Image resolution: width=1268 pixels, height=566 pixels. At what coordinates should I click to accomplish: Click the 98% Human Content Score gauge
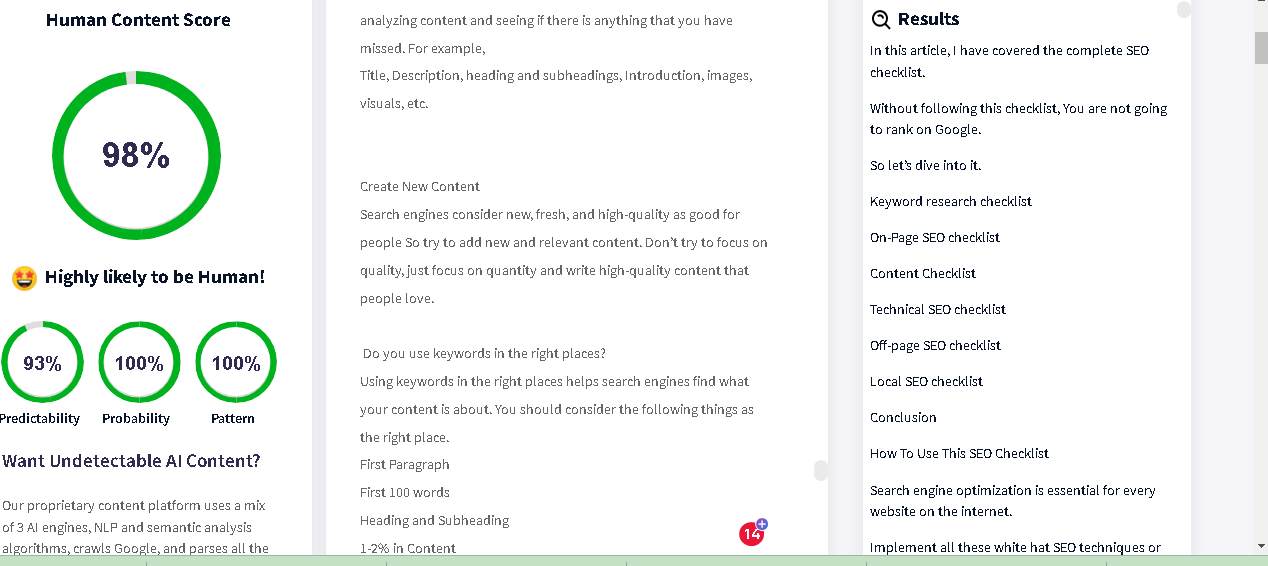(x=136, y=155)
